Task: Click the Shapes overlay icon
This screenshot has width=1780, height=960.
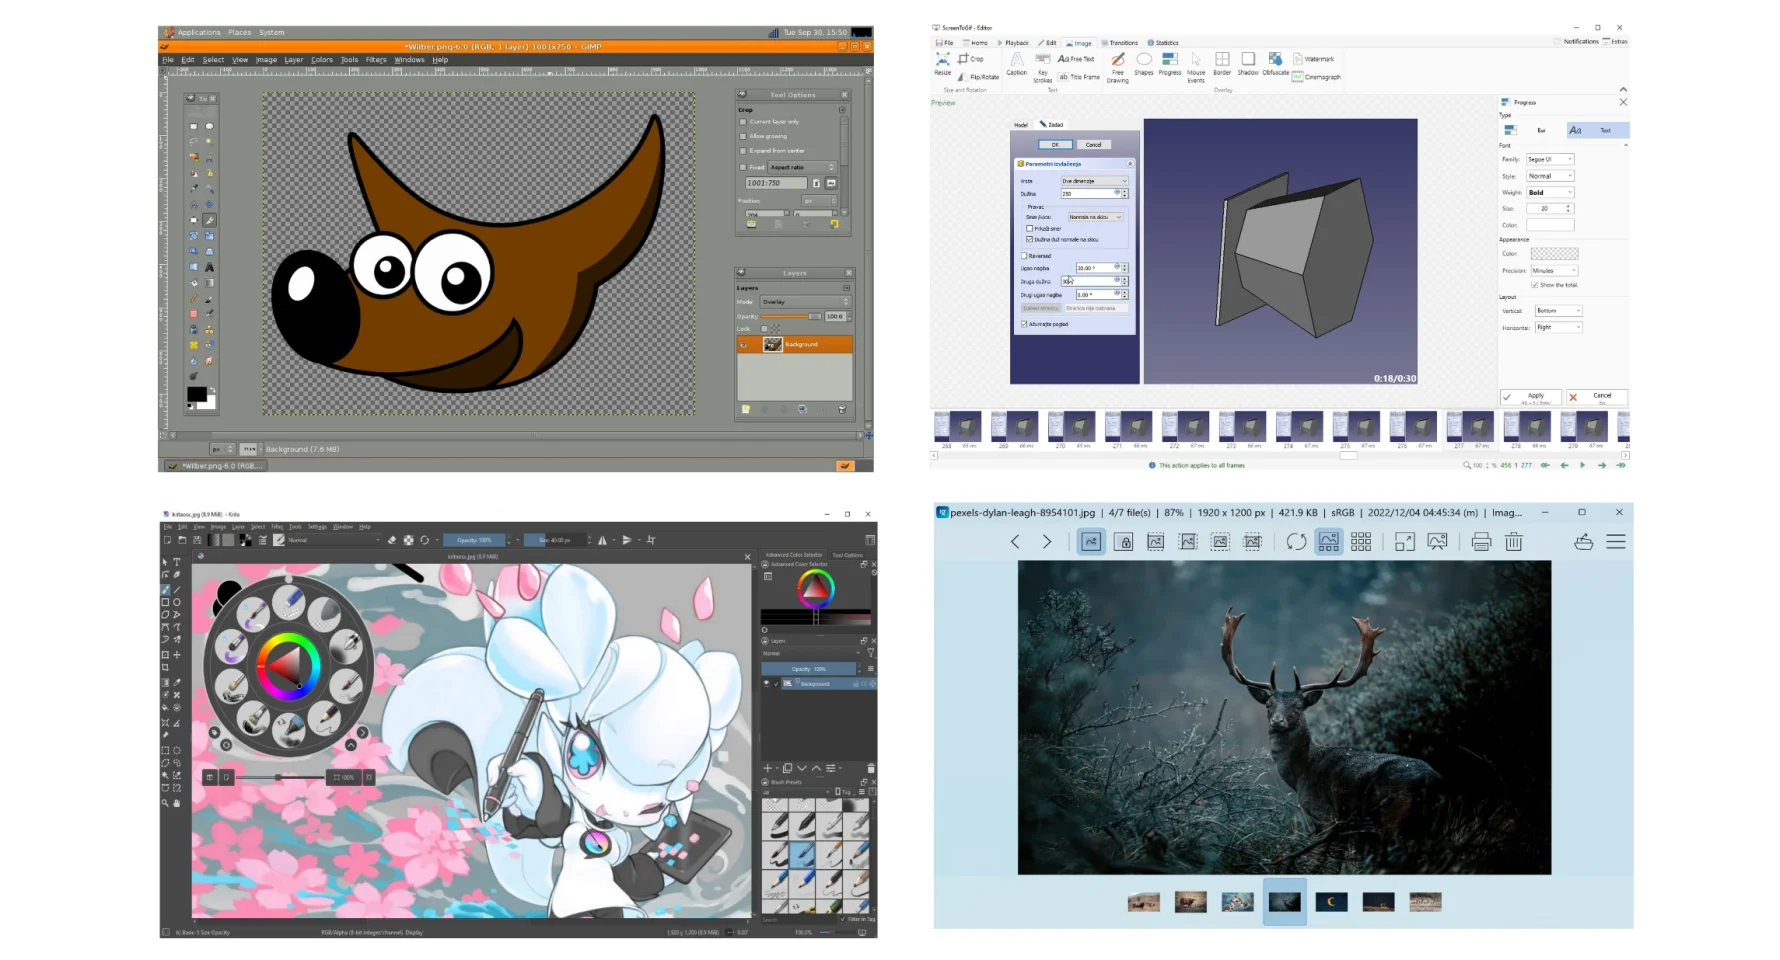Action: [x=1144, y=63]
